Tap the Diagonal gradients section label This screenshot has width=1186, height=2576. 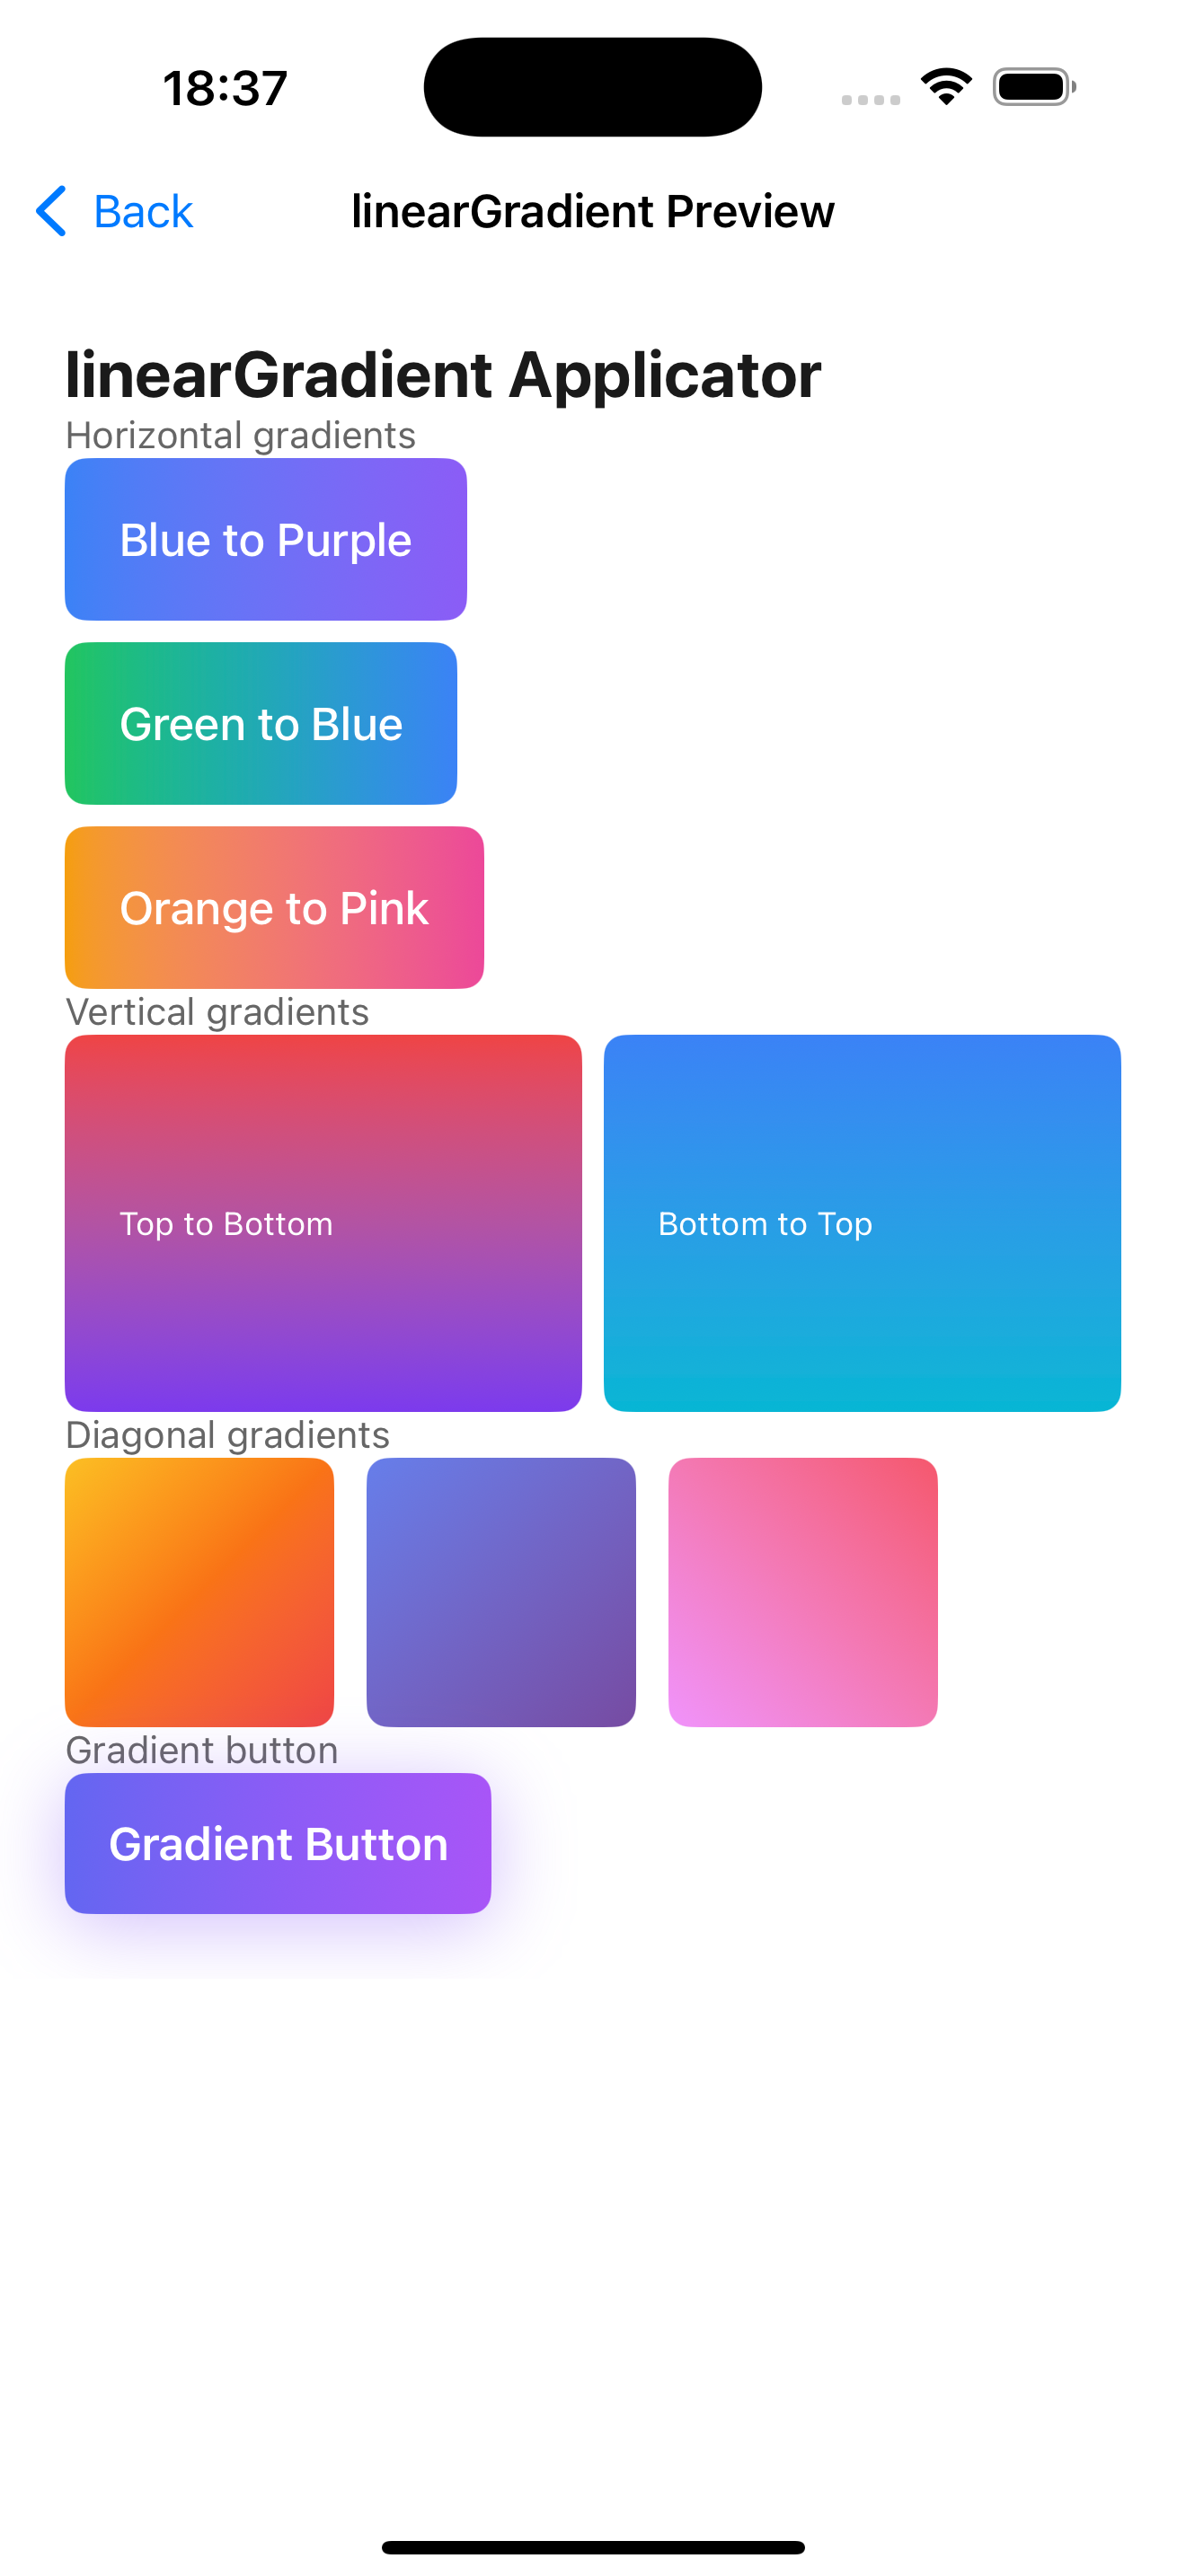227,1435
